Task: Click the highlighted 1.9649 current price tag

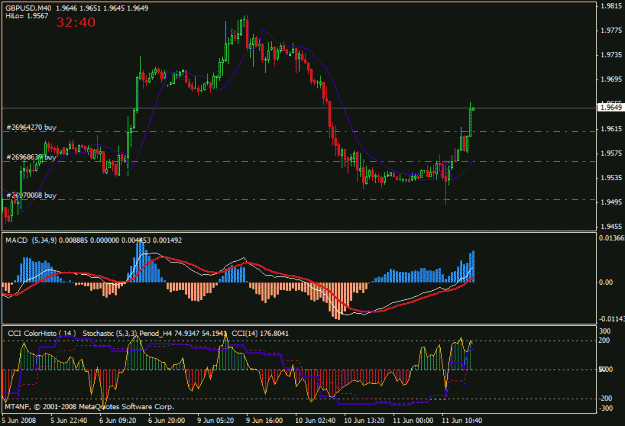Action: pyautogui.click(x=611, y=108)
